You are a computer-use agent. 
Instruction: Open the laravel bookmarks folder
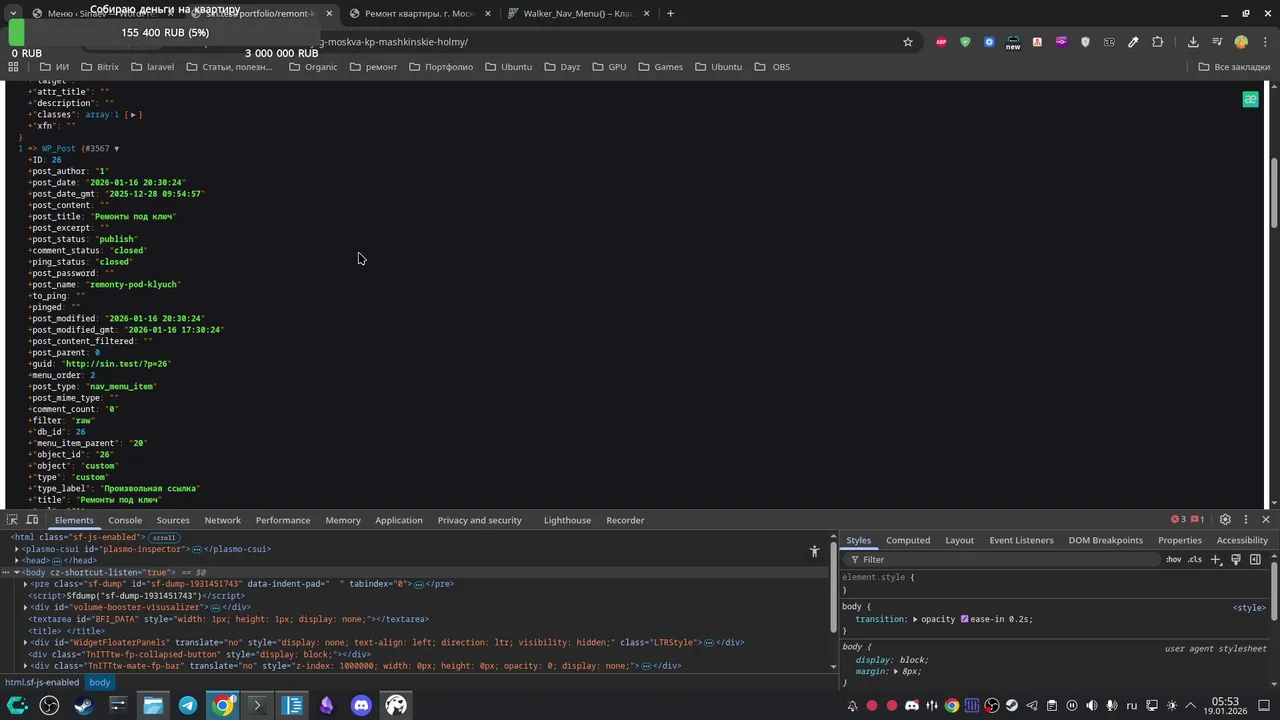pyautogui.click(x=152, y=67)
